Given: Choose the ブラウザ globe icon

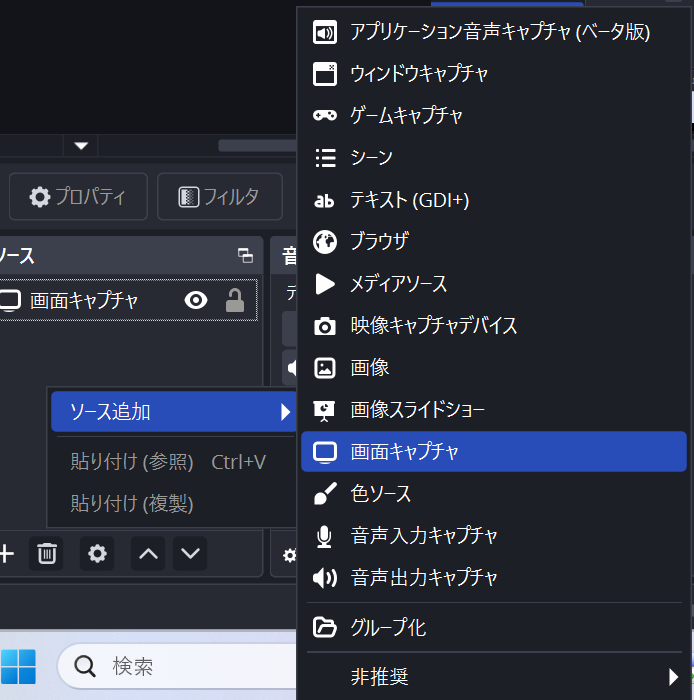Looking at the screenshot, I should tap(325, 242).
